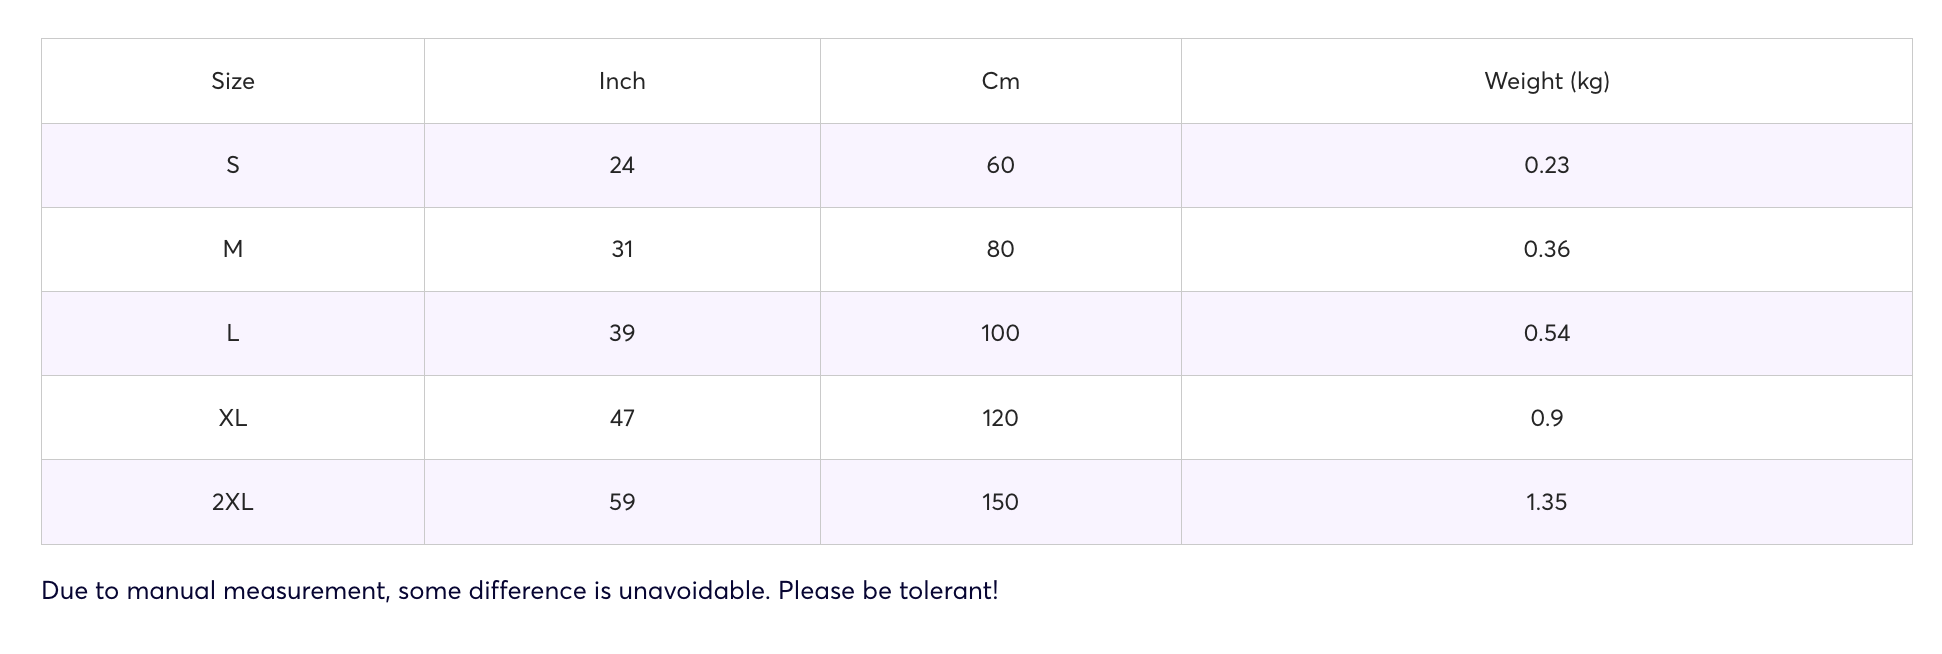Click the 100 cm value cell

[x=1000, y=333]
